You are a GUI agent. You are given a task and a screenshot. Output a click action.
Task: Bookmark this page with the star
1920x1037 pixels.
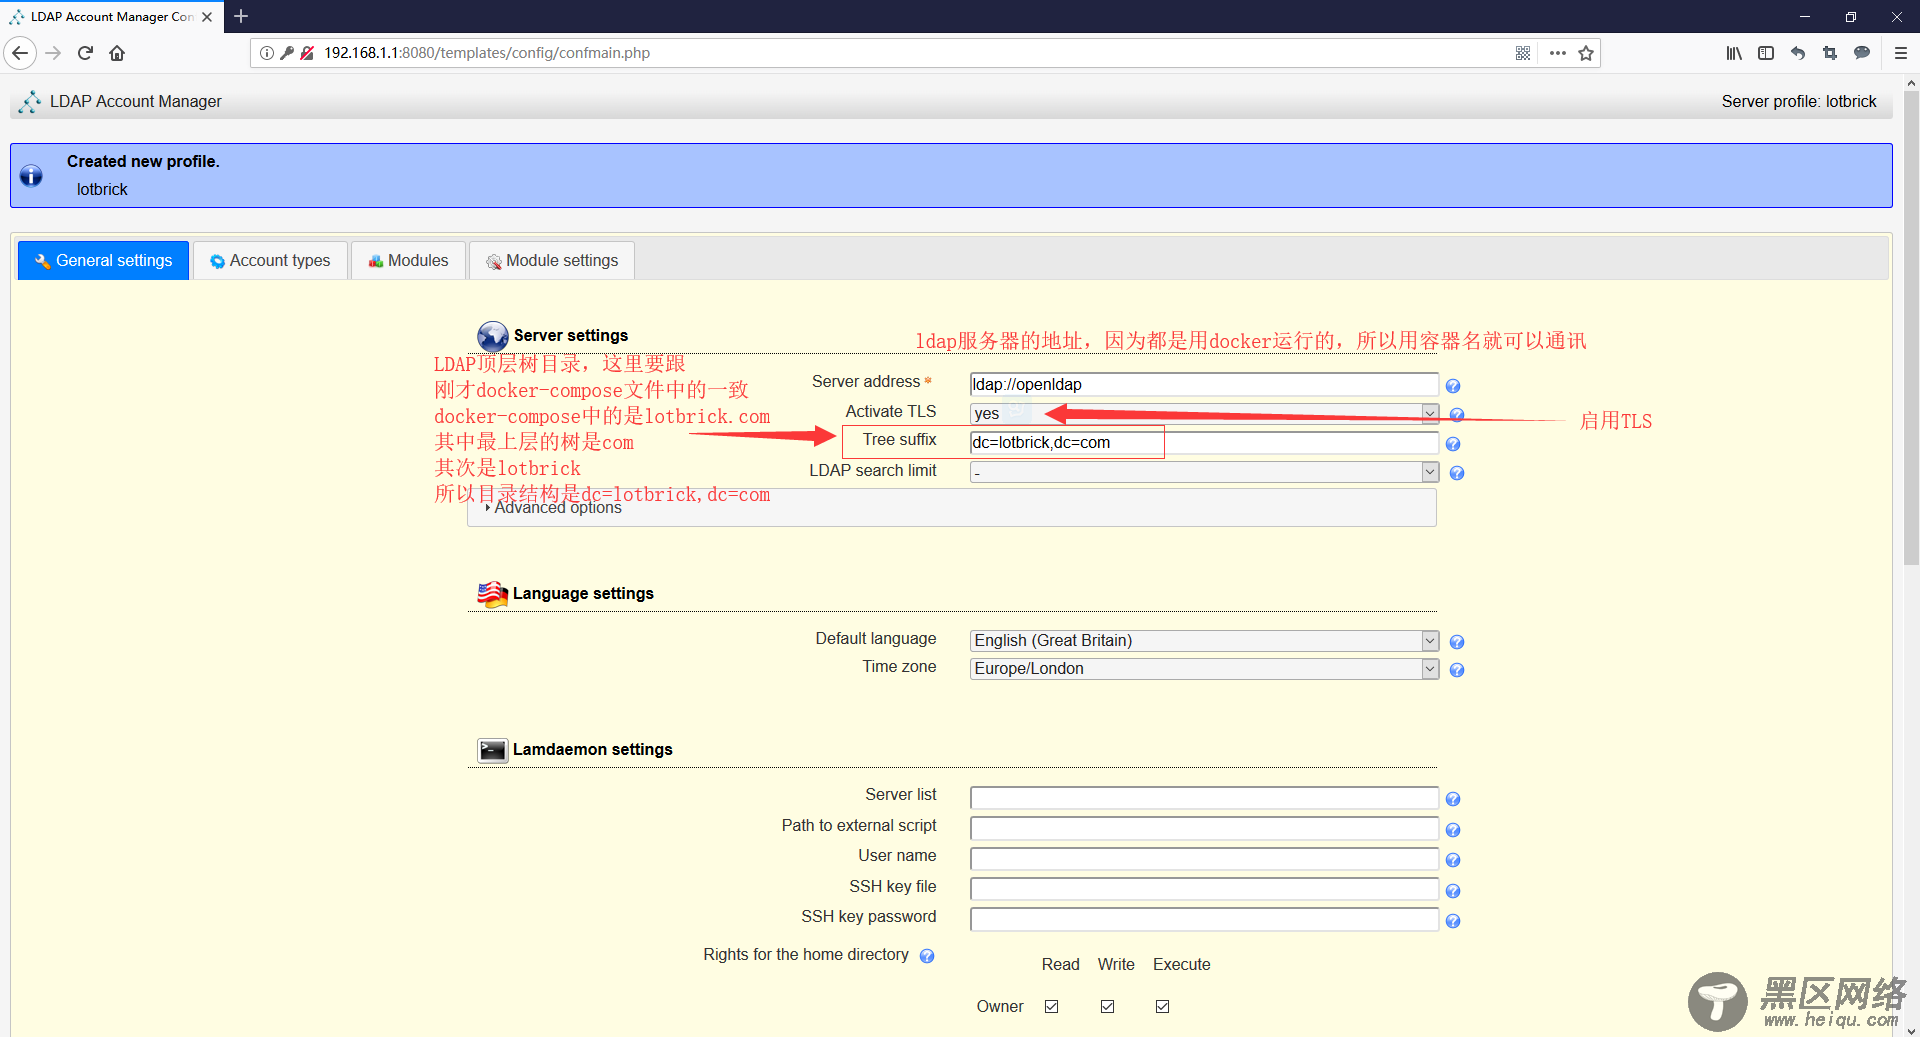1586,53
